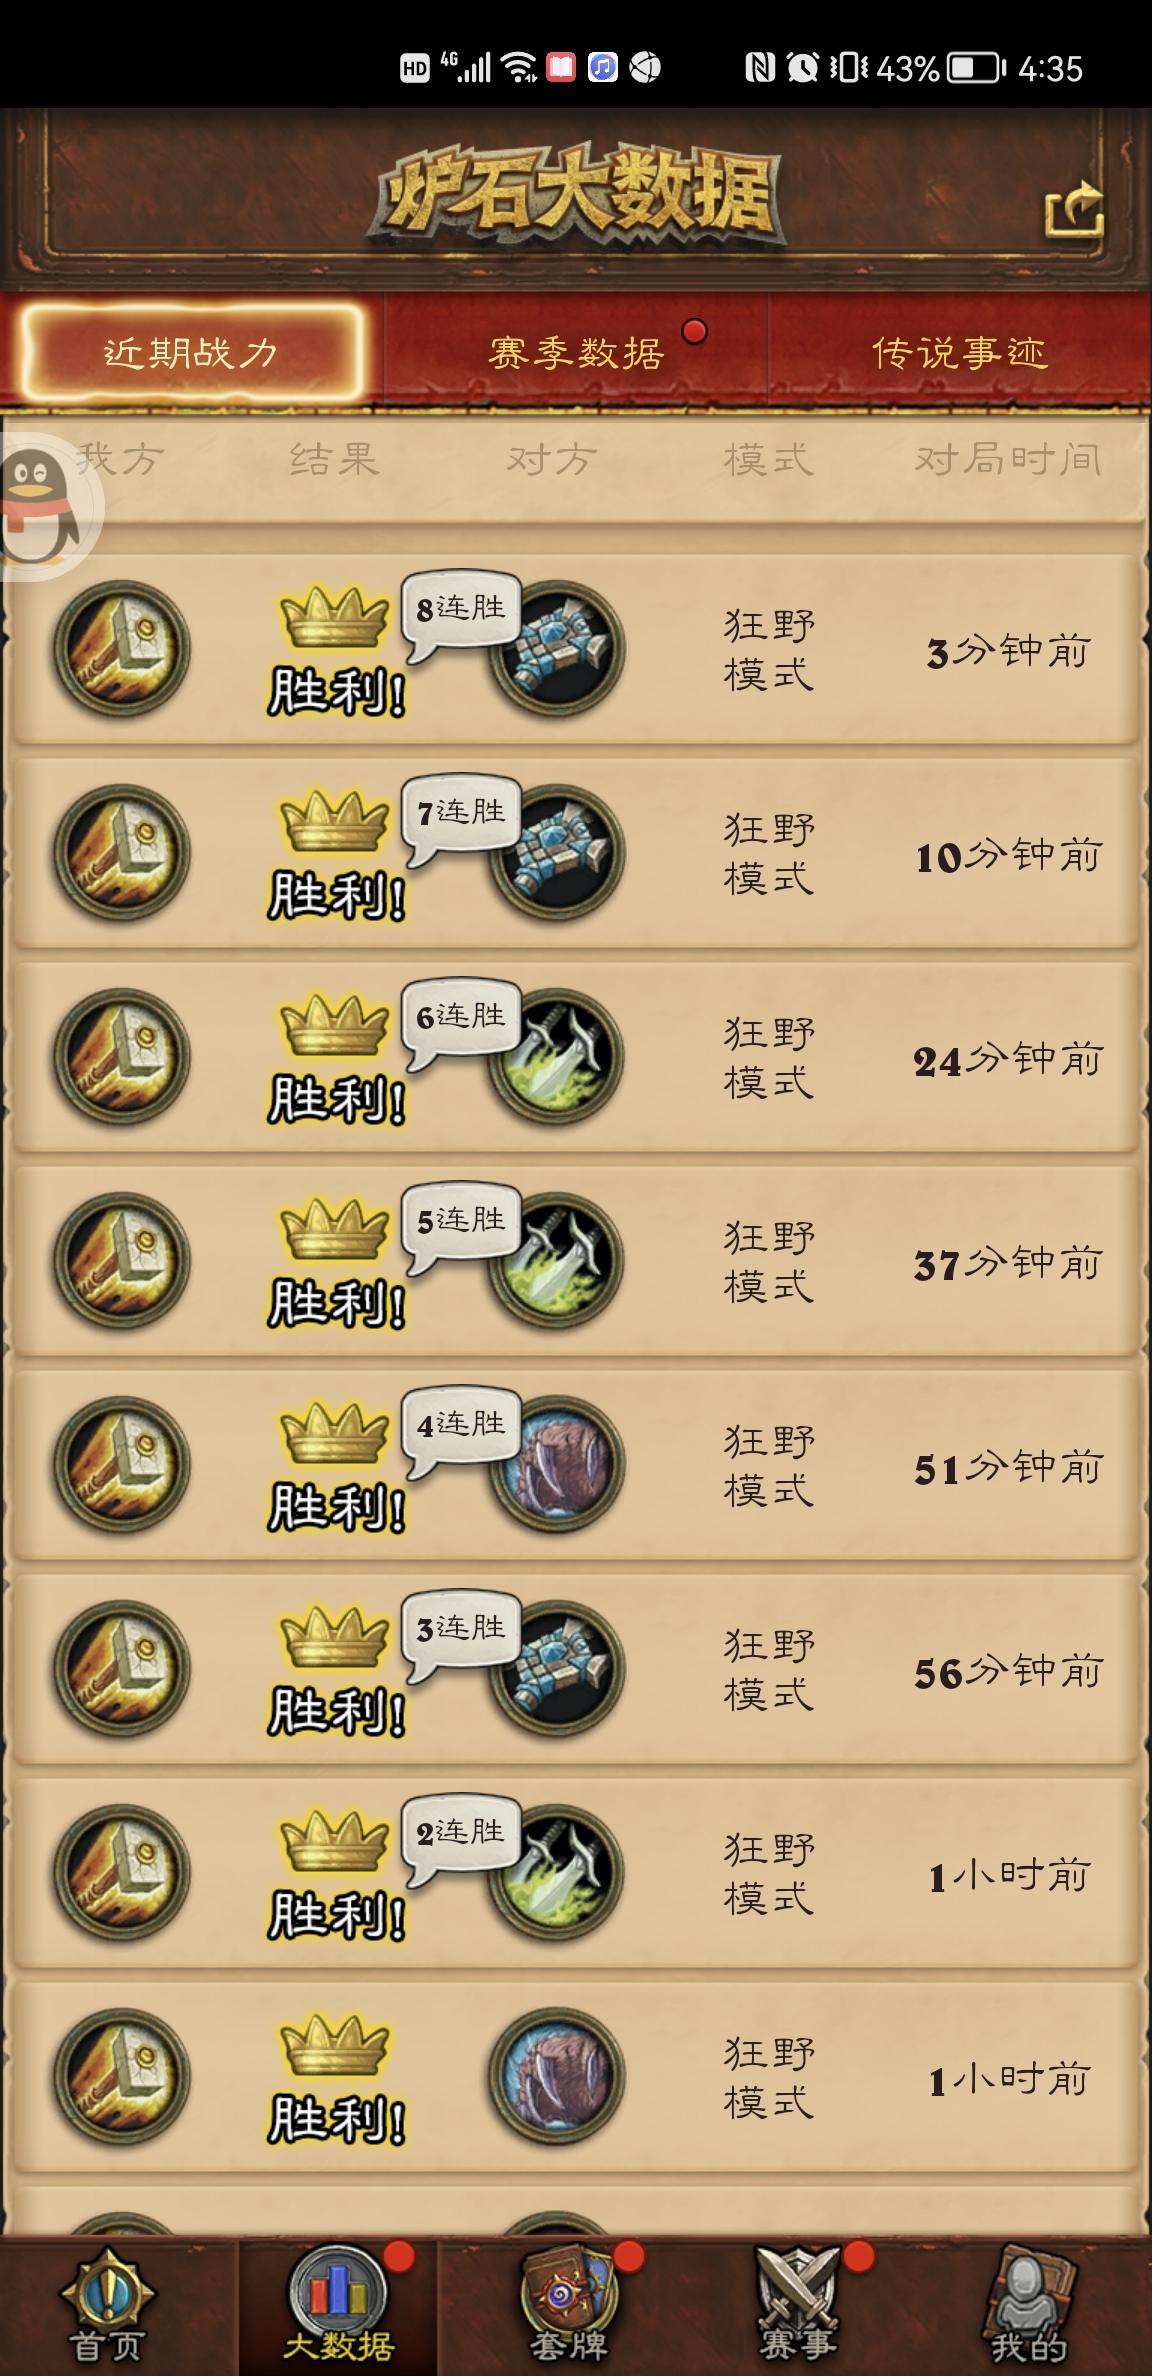
Task: Switch to the 赛季数据 tab
Action: click(576, 352)
